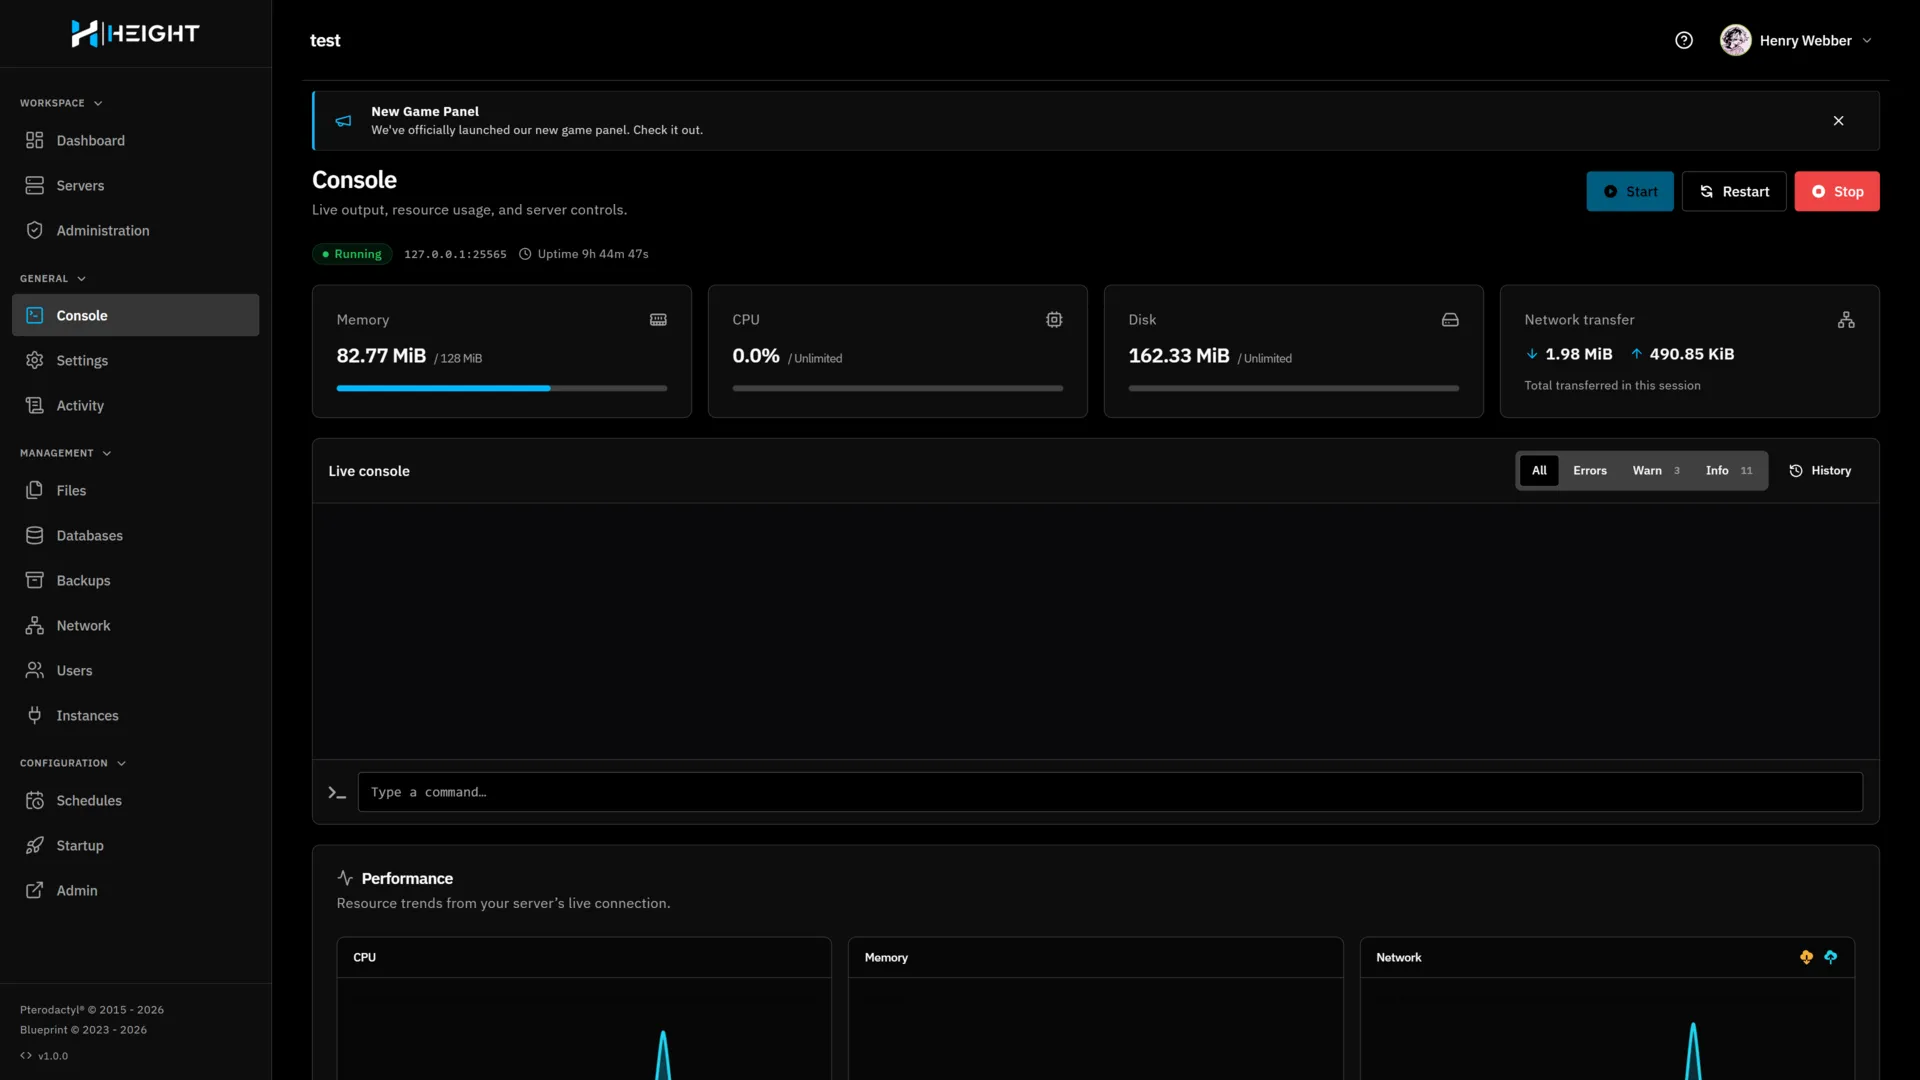Viewport: 1920px width, 1080px height.
Task: Go to Servers page
Action: click(x=135, y=186)
